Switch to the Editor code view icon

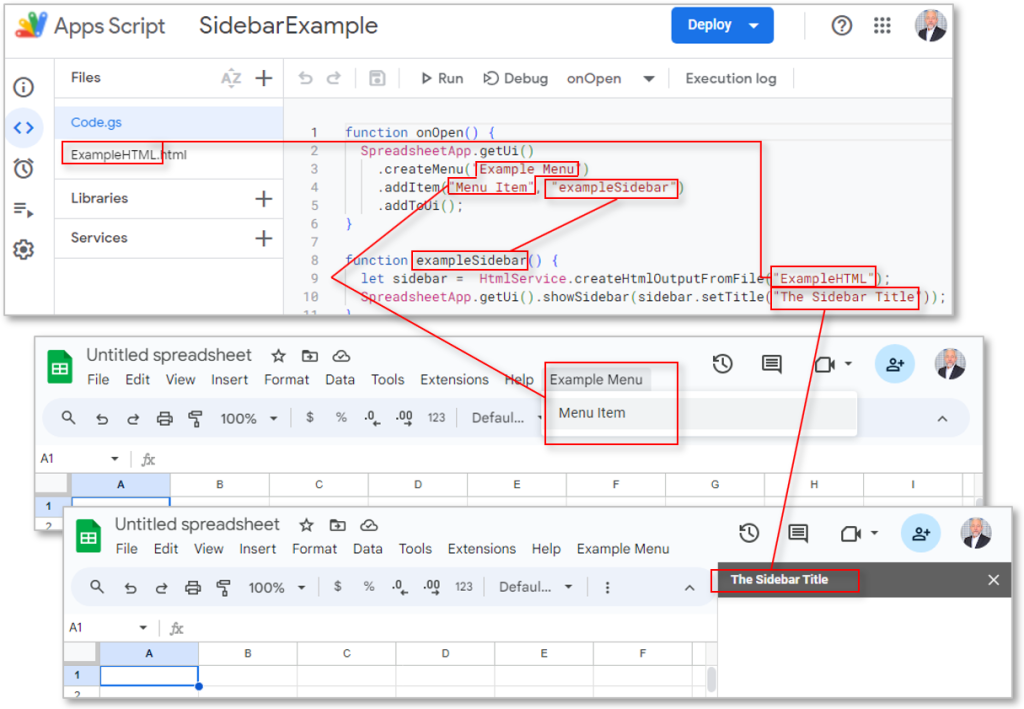pos(23,128)
